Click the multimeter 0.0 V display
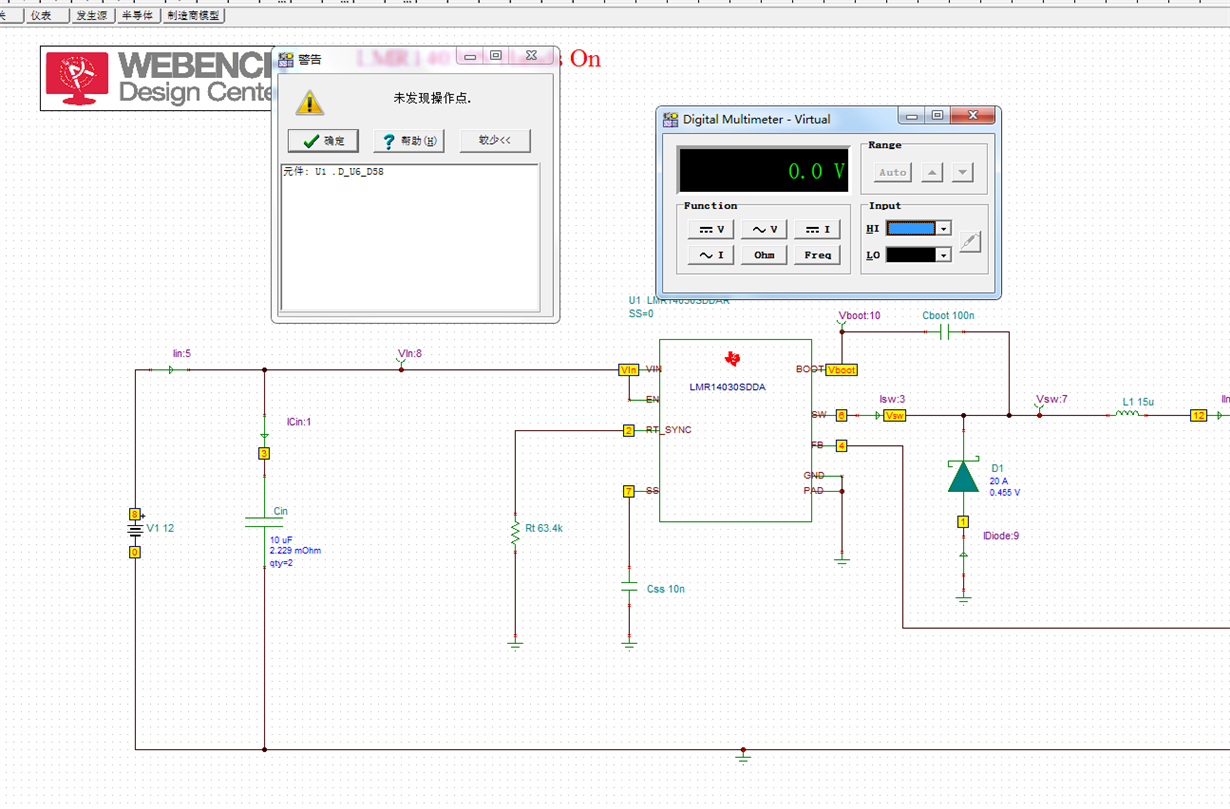1230x809 pixels. [x=764, y=170]
